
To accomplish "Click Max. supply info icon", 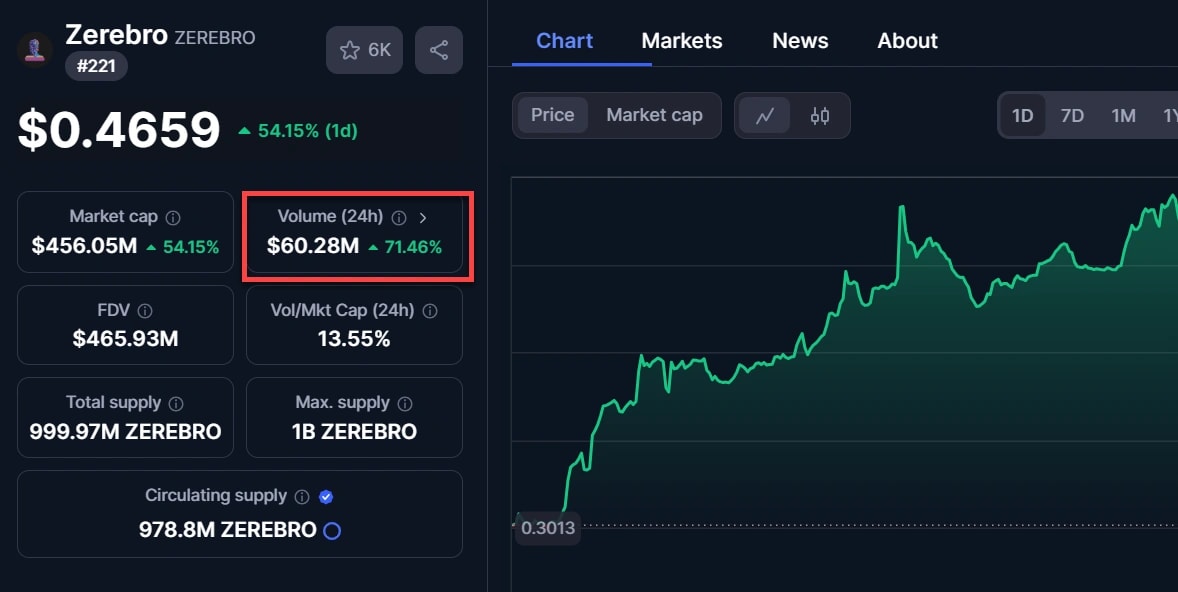I will [405, 403].
